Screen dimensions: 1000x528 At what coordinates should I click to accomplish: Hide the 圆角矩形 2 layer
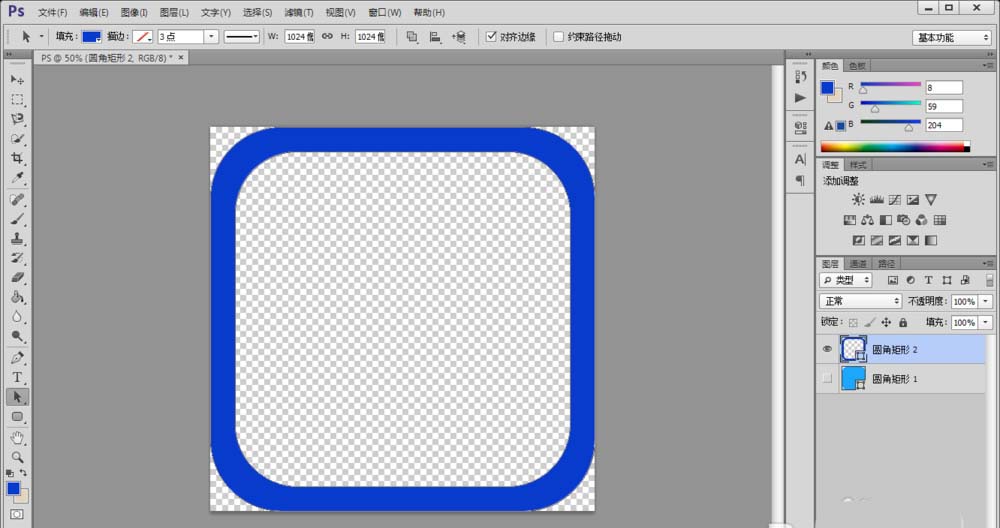[x=827, y=349]
